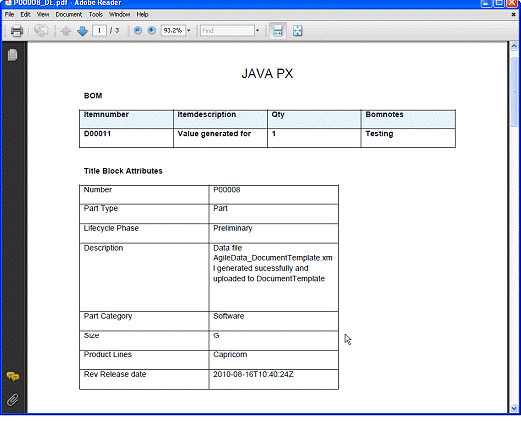Open the Edit menu
521x423 pixels.
coord(25,15)
